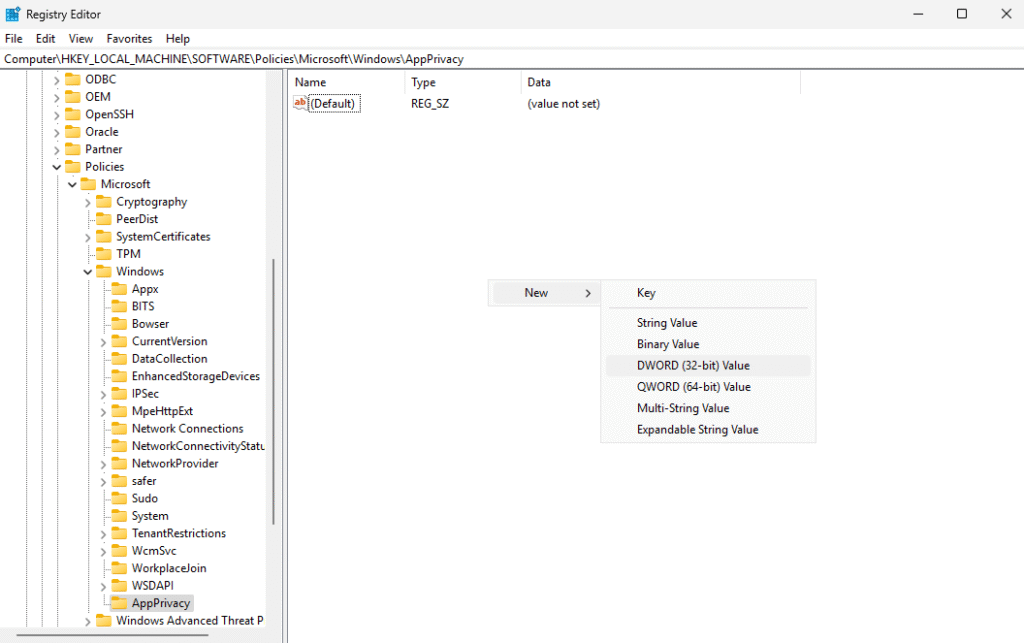Click the Registry Editor app icon in title bar
The image size is (1024, 643).
(x=13, y=14)
